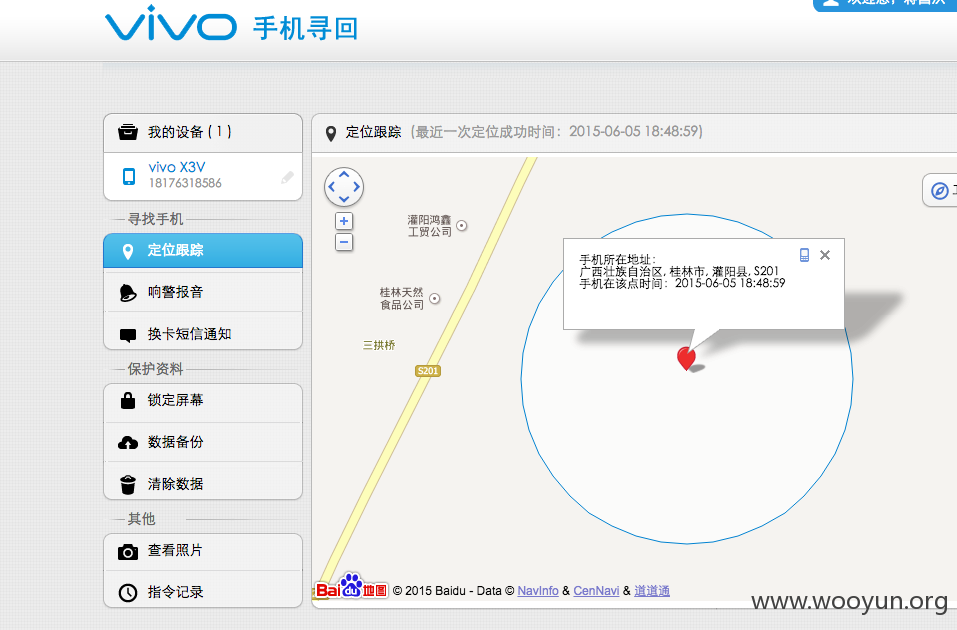Click the welcome user button at top right
The height and width of the screenshot is (630, 957).
coord(885,4)
